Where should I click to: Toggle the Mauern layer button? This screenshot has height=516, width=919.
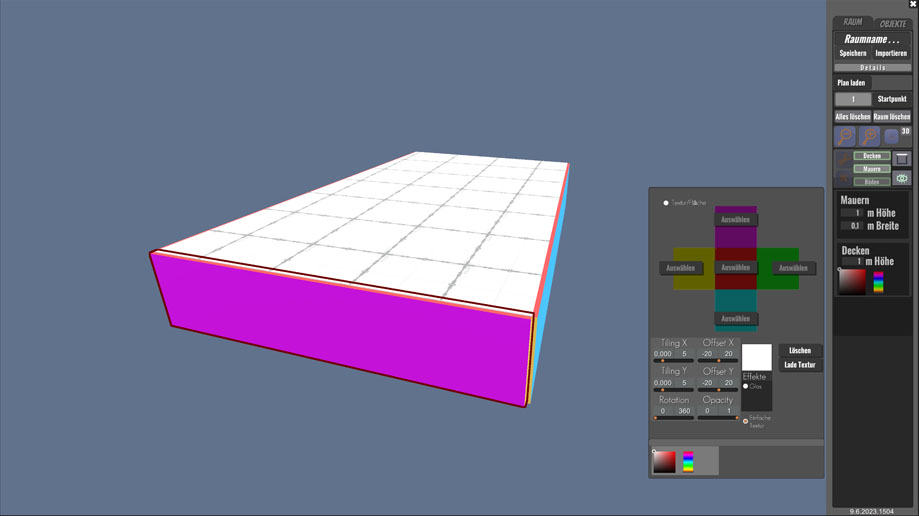pyautogui.click(x=872, y=169)
